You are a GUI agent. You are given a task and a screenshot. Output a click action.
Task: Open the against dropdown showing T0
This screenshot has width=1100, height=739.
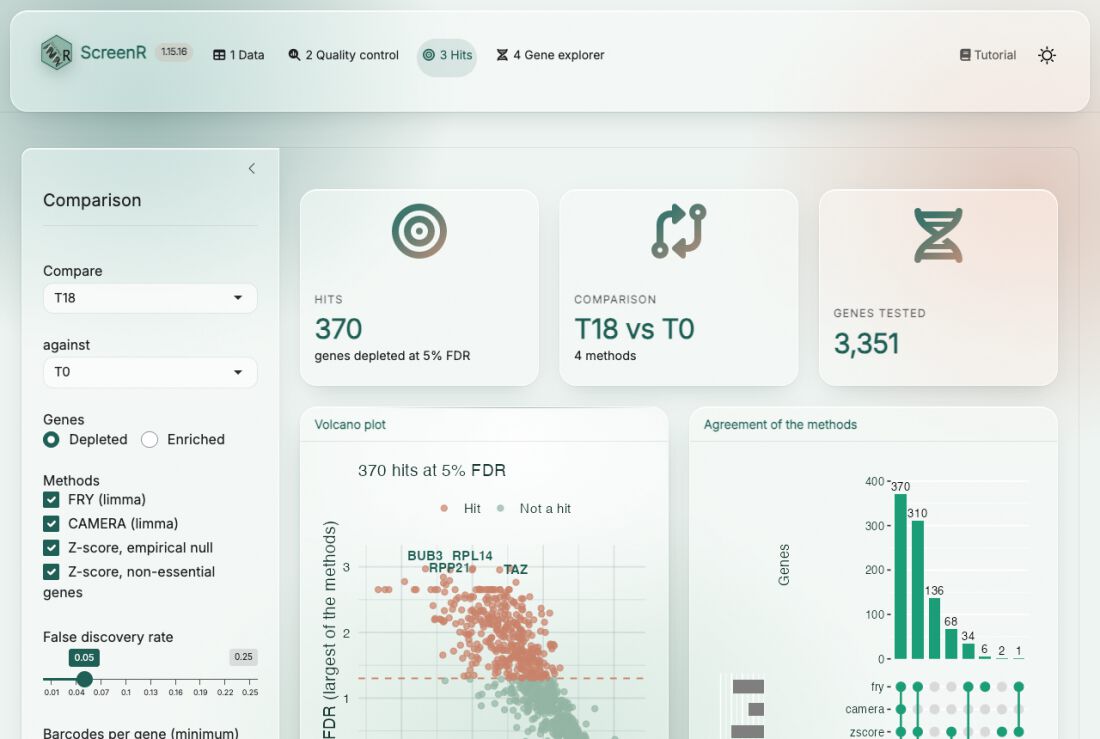coord(150,372)
